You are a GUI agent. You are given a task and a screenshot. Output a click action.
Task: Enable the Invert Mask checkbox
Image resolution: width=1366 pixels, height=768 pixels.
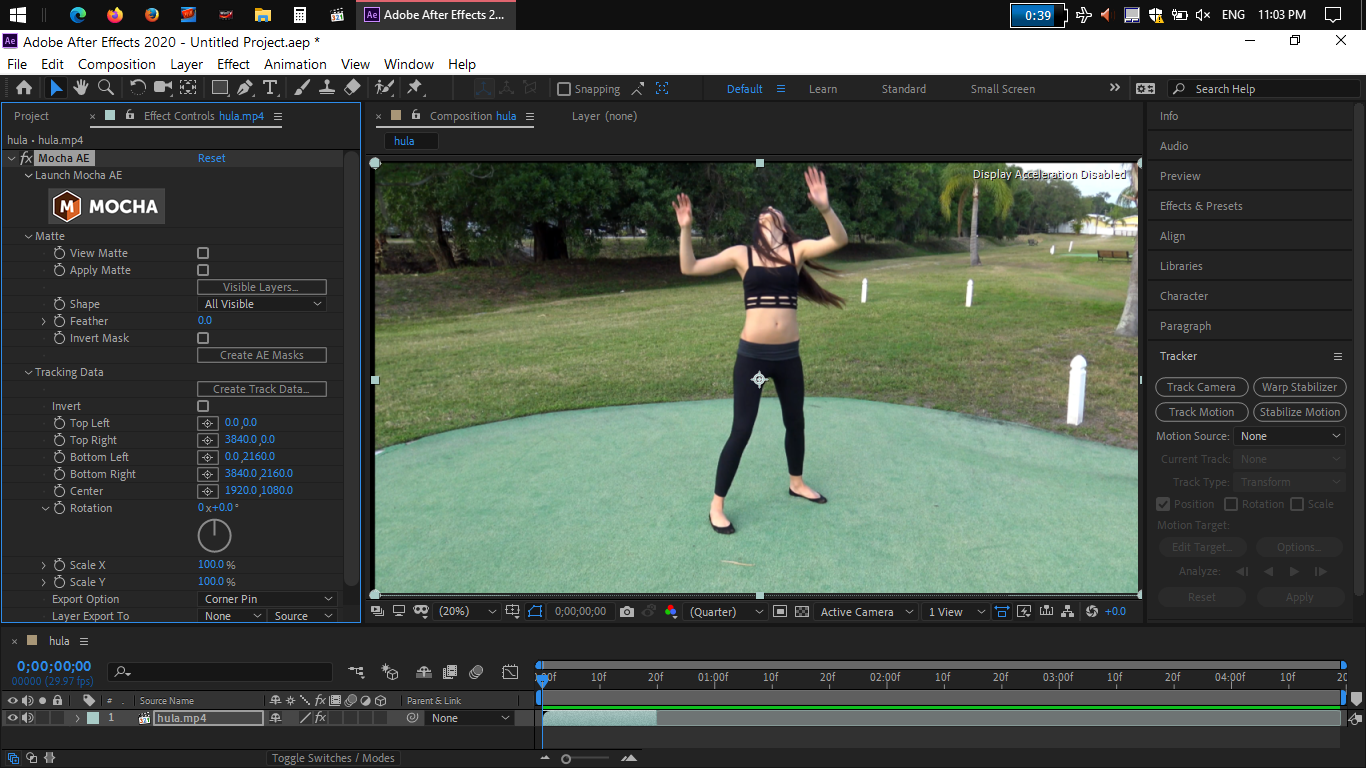coord(203,339)
